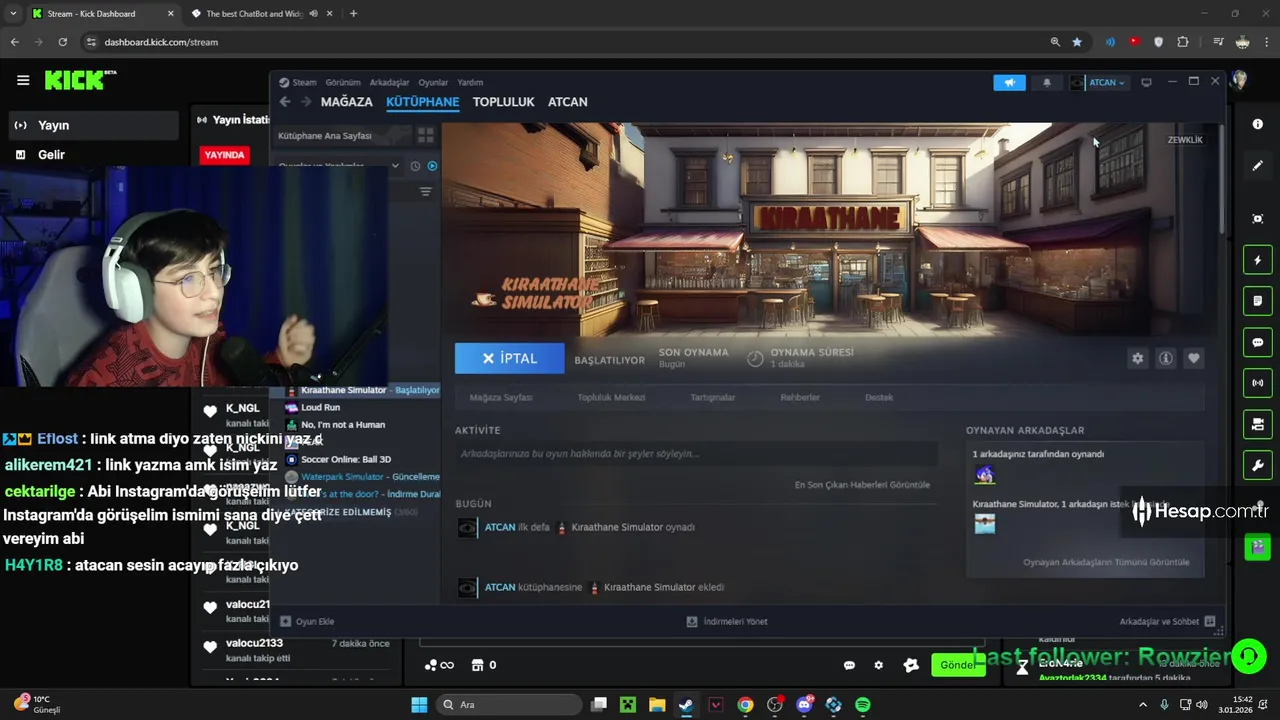
Task: Select the KÜTÜPHANE tab in Steam
Action: pos(422,102)
